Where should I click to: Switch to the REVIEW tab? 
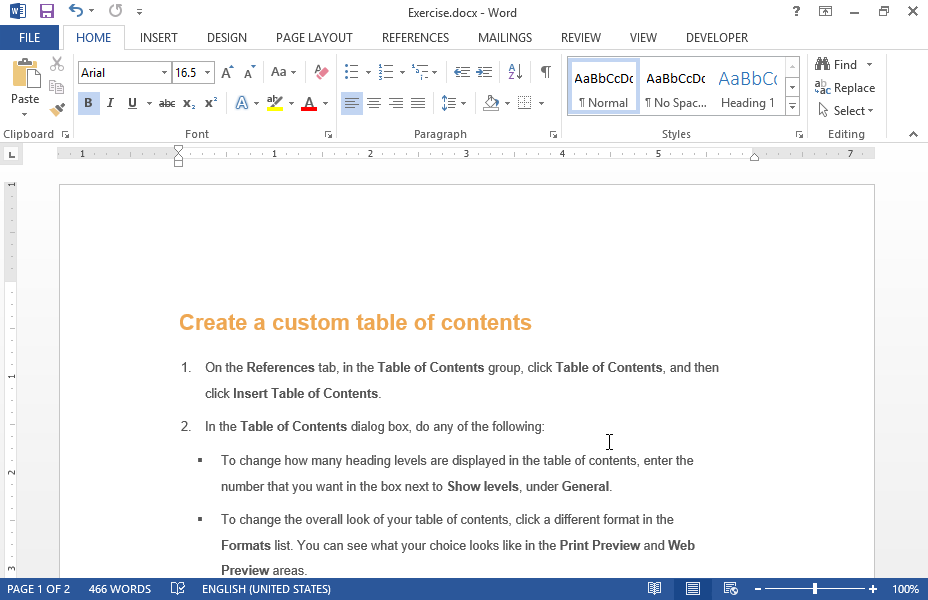(581, 37)
